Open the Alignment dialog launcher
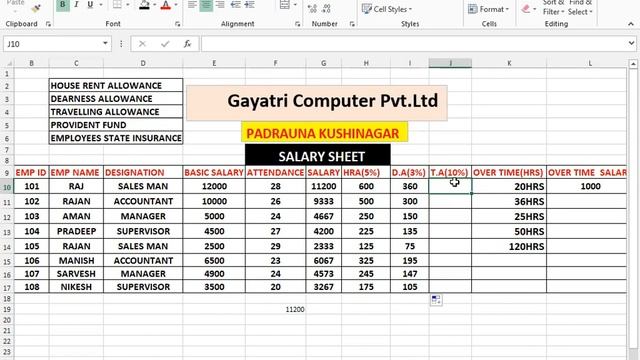Viewport: 640px width, 360px height. [298, 24]
